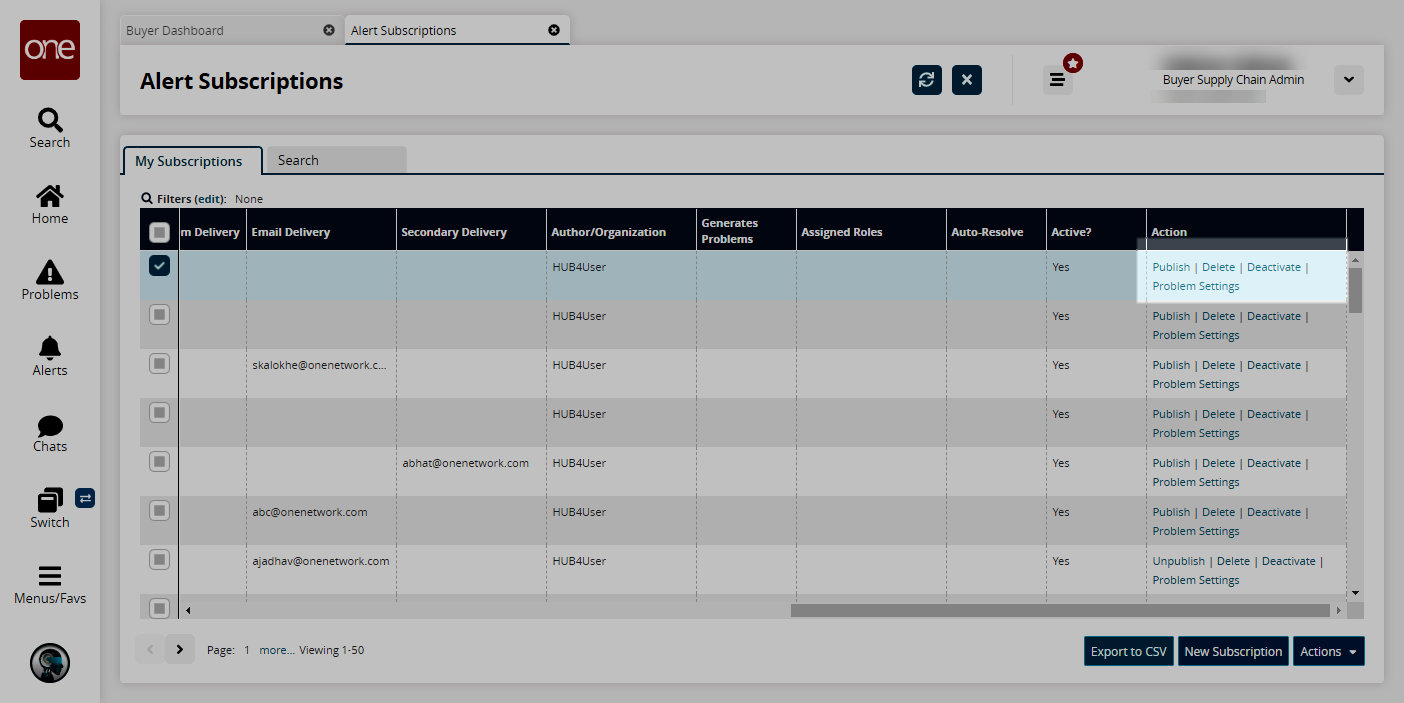Go to next page arrow

pos(180,650)
